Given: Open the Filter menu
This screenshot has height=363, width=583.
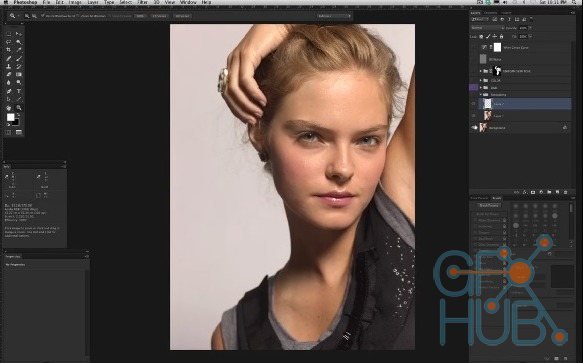Looking at the screenshot, I should tap(142, 2).
